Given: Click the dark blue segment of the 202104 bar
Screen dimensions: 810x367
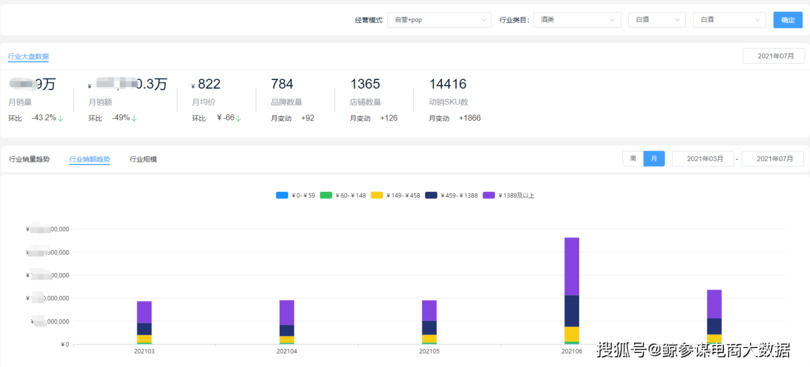Looking at the screenshot, I should tap(287, 331).
